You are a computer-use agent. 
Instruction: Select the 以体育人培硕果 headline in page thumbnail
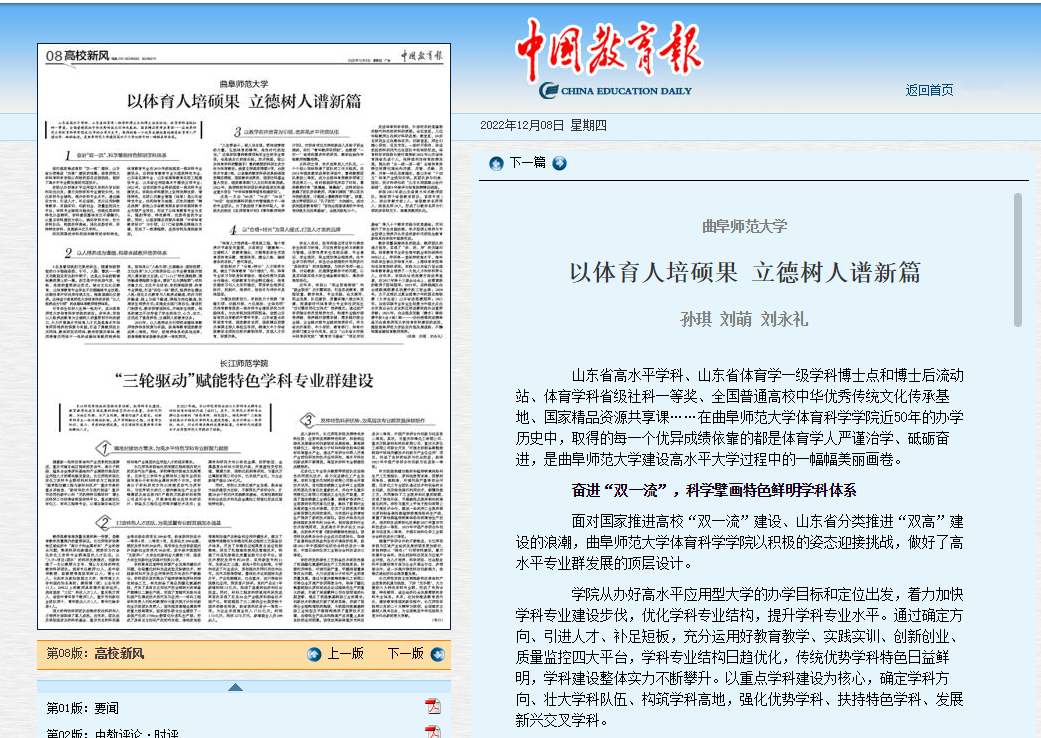[244, 101]
